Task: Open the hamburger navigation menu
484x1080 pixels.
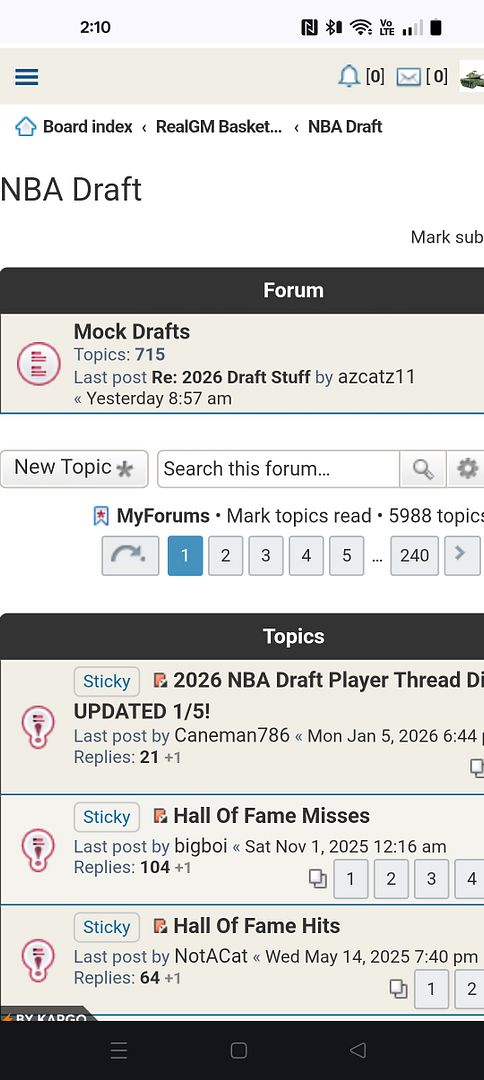Action: 26,76
